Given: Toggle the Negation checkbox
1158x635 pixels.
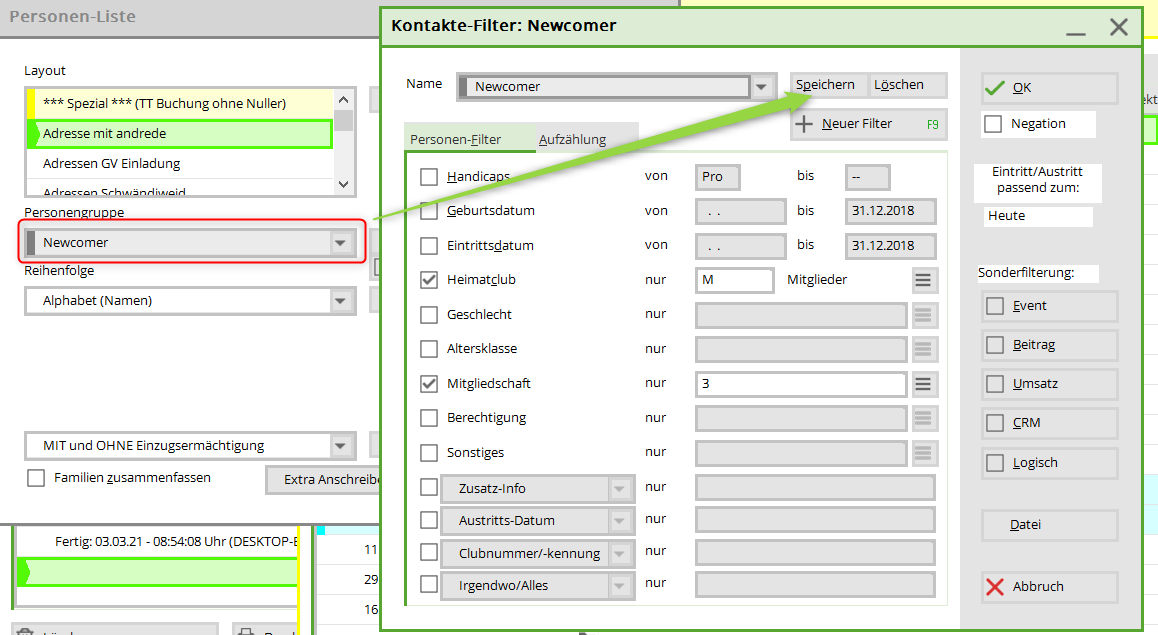Looking at the screenshot, I should pyautogui.click(x=993, y=124).
